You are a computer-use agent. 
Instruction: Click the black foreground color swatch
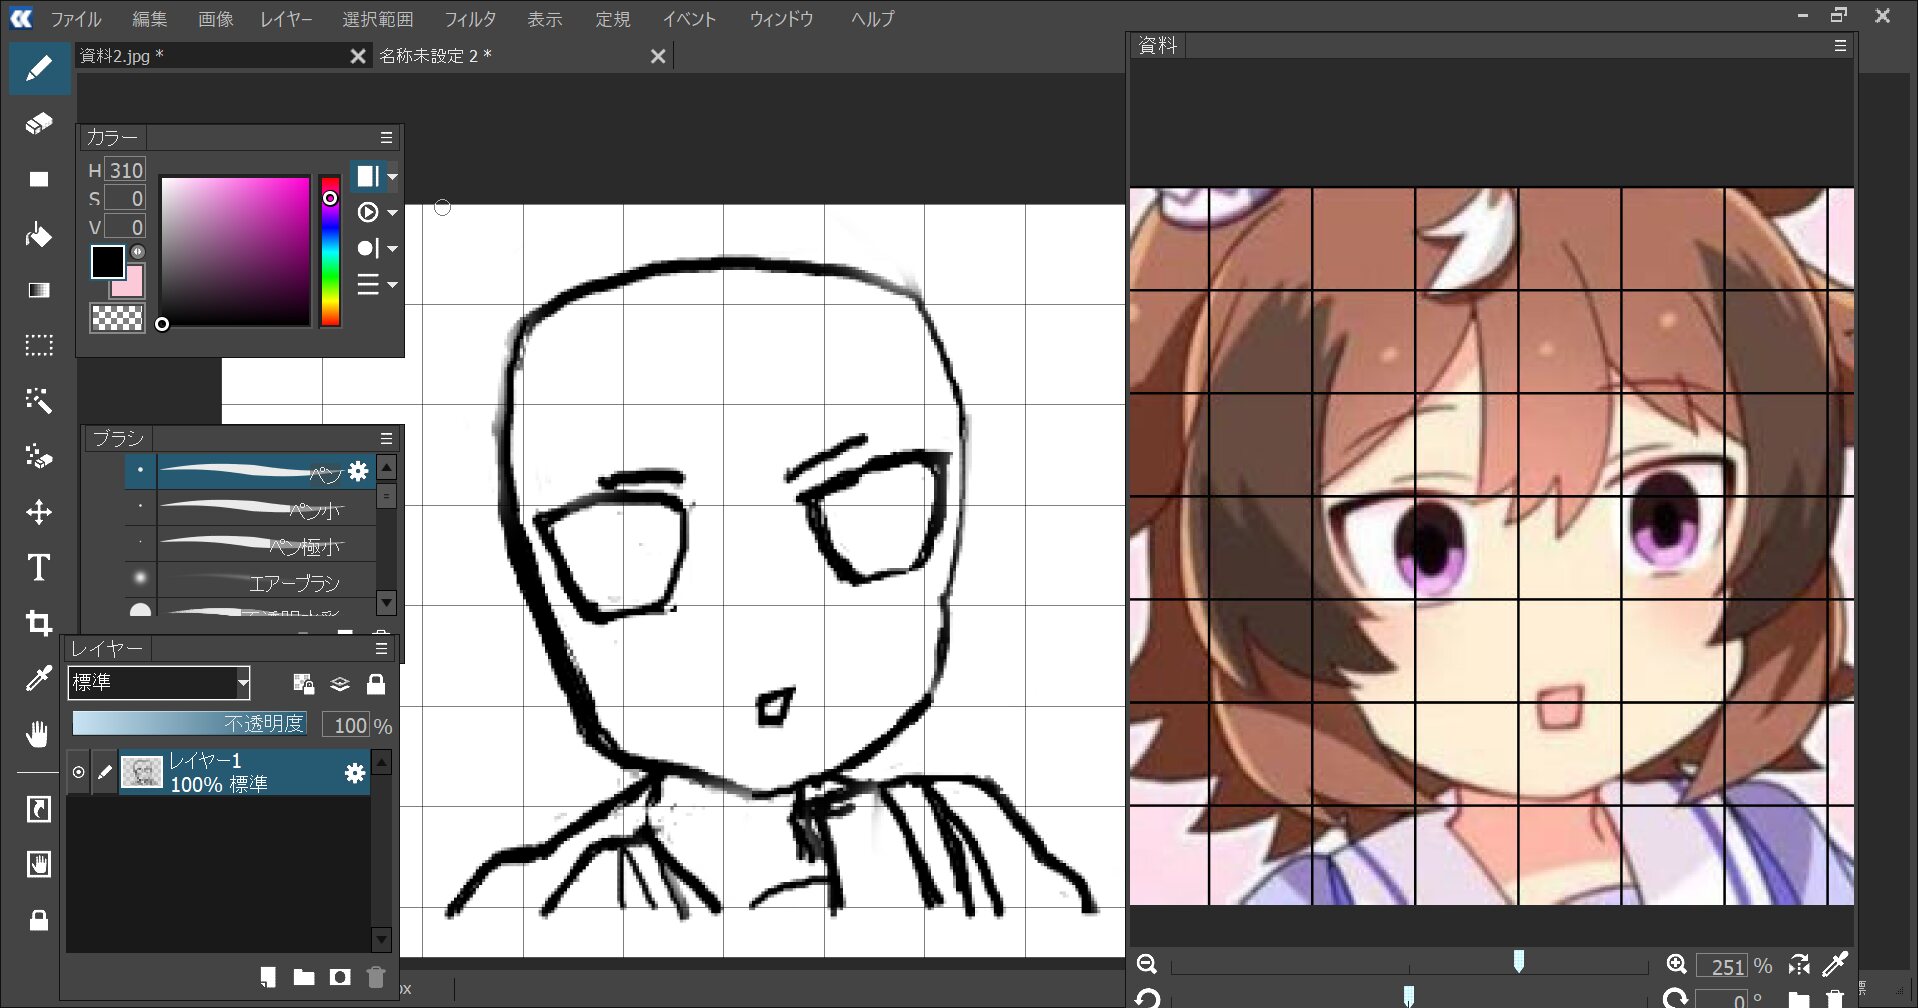[107, 262]
